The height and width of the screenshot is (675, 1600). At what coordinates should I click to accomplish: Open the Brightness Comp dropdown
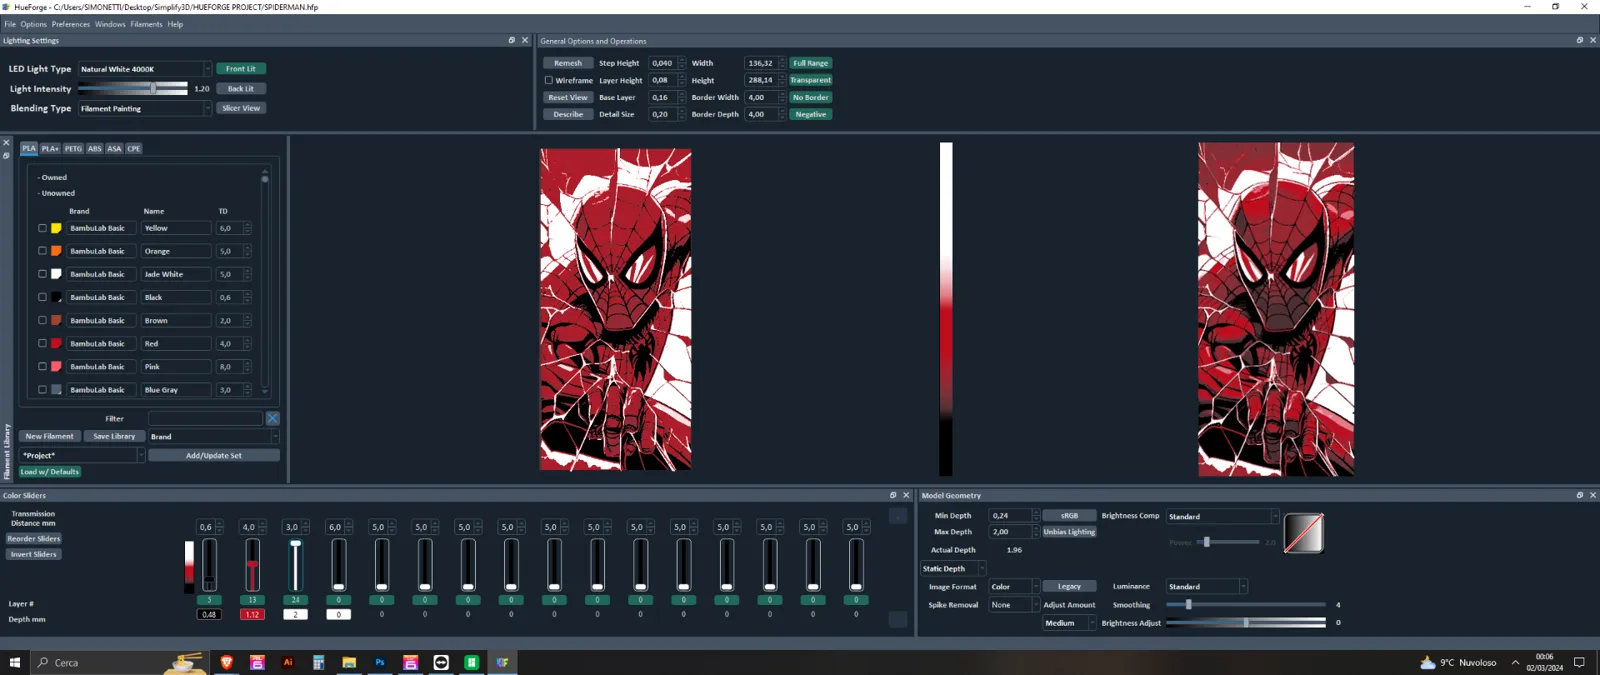tap(1222, 516)
